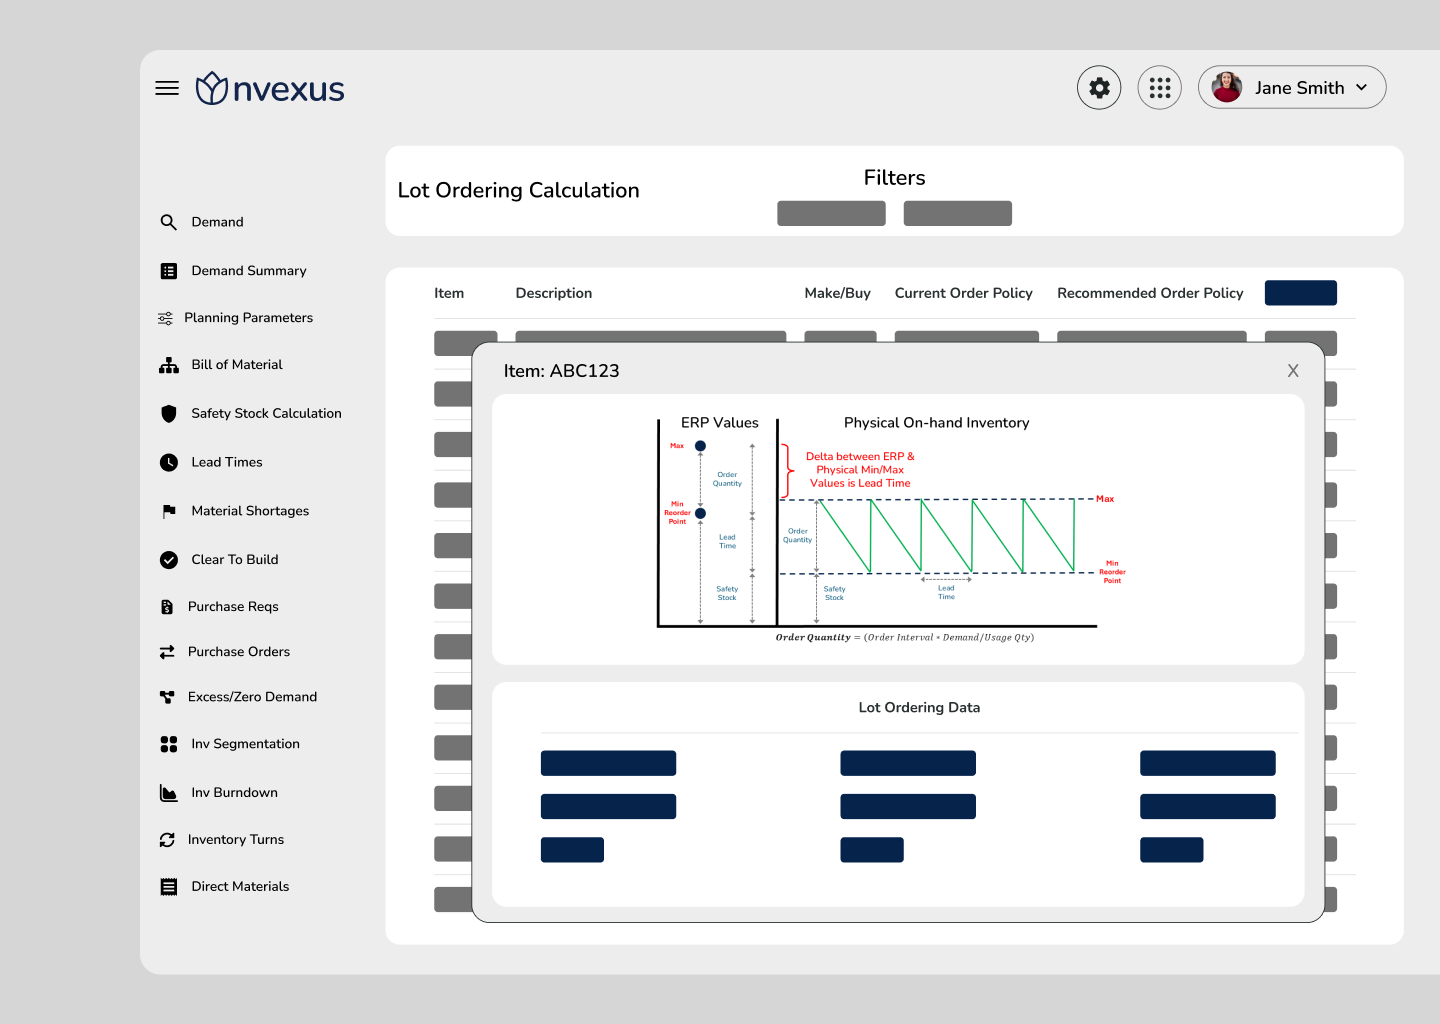Go to Planning Parameters
The width and height of the screenshot is (1440, 1024).
248,318
